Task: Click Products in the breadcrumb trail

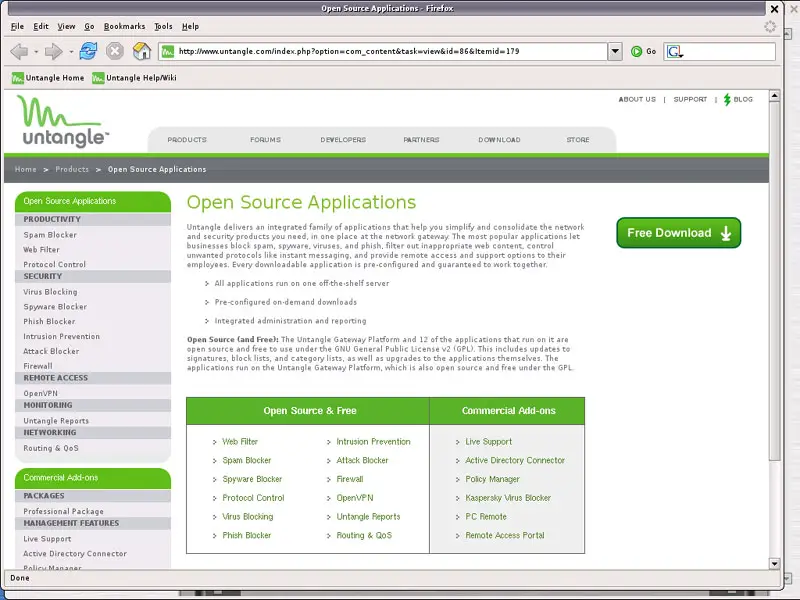Action: point(72,169)
